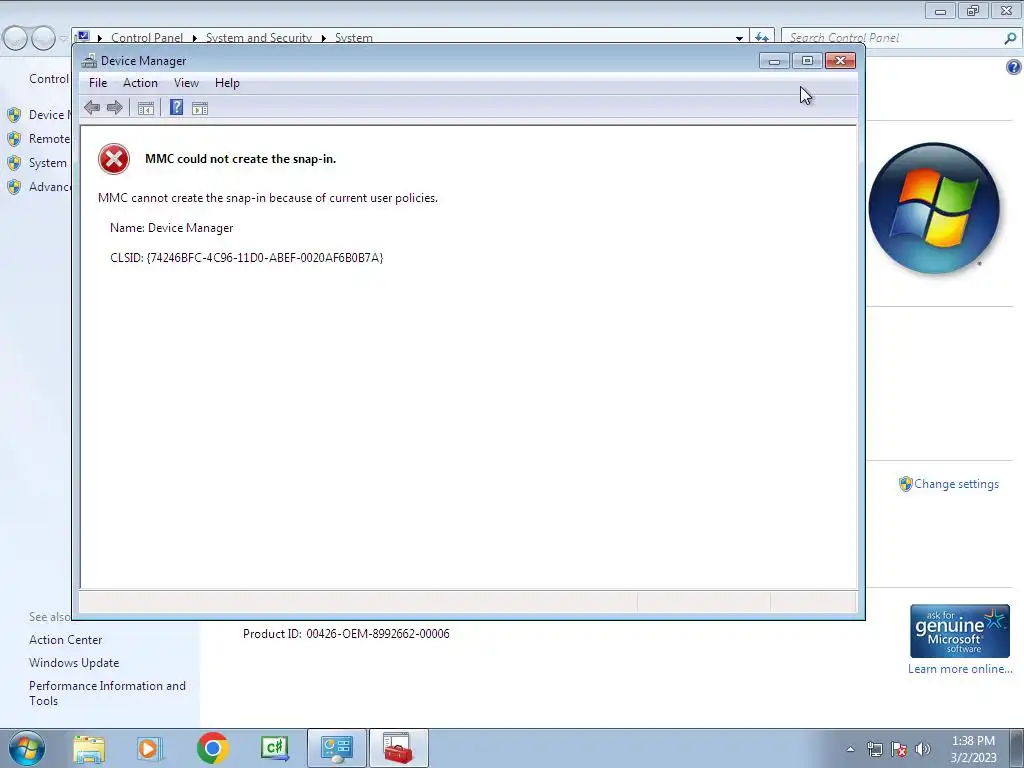Click the Device Manager title bar icon
The image size is (1024, 768).
[89, 61]
